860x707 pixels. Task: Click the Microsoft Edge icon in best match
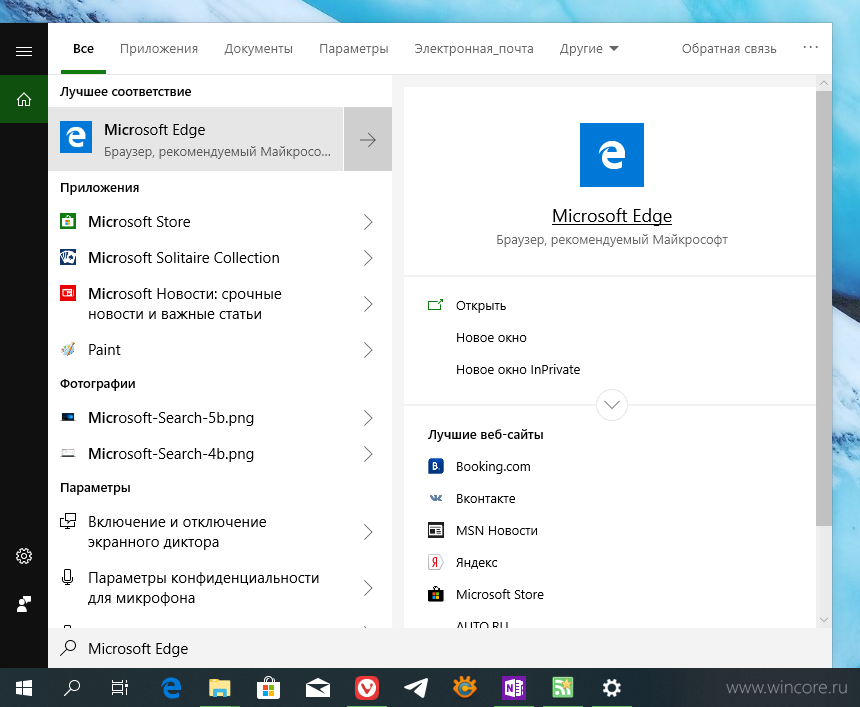click(76, 137)
